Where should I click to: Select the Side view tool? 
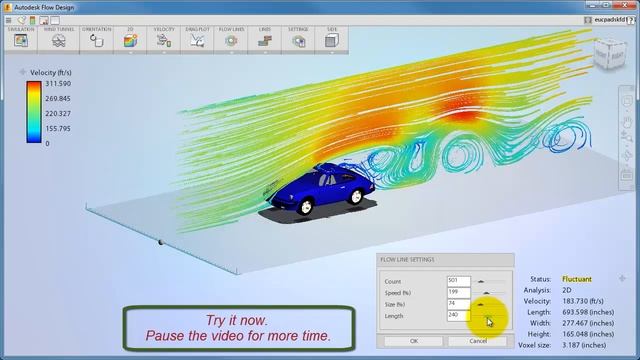(332, 40)
